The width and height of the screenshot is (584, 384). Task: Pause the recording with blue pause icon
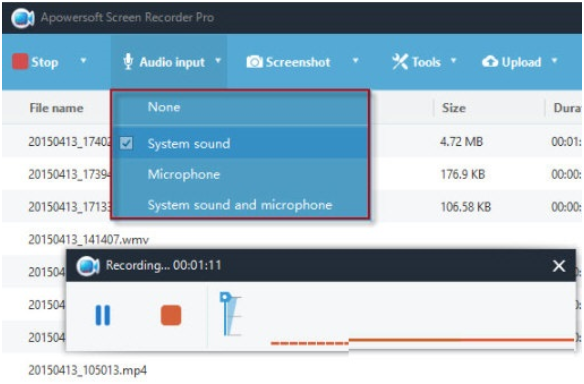click(103, 315)
